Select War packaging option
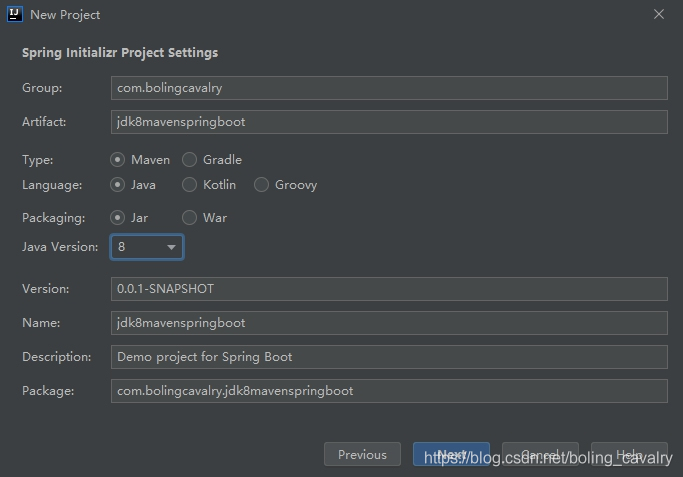Screen dimensions: 683x477 (189, 217)
